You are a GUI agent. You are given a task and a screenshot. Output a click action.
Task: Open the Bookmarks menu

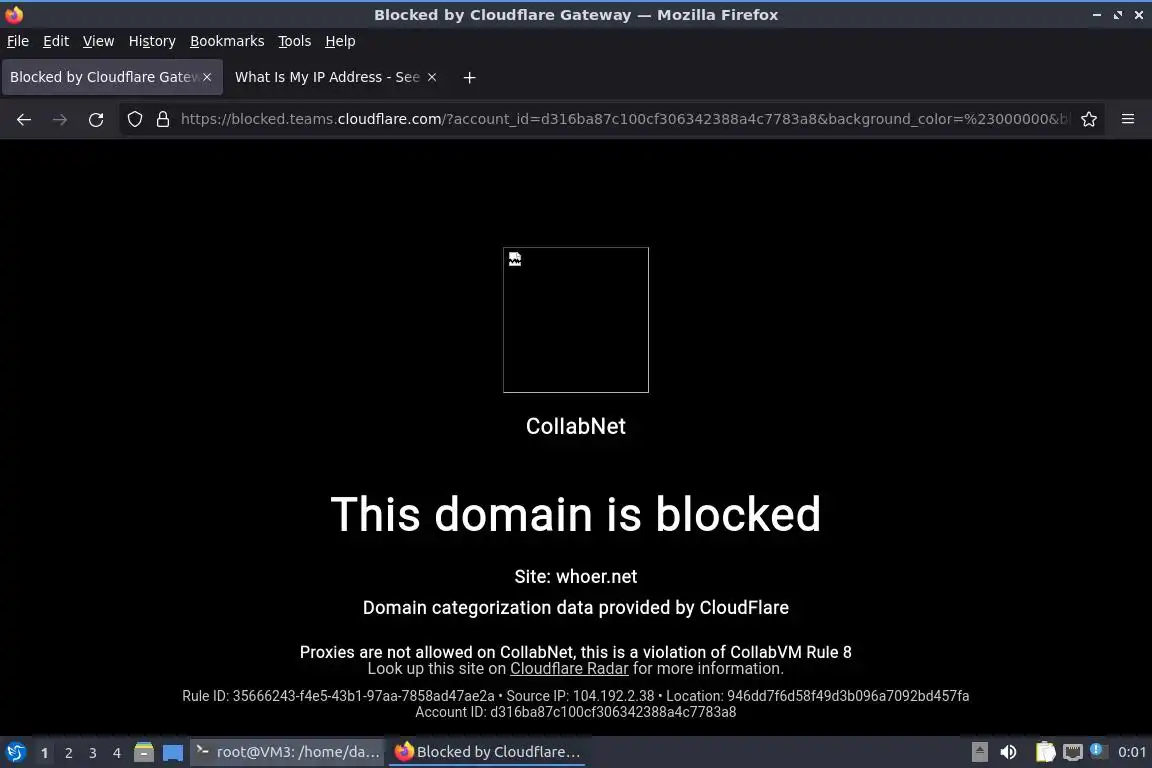click(227, 41)
